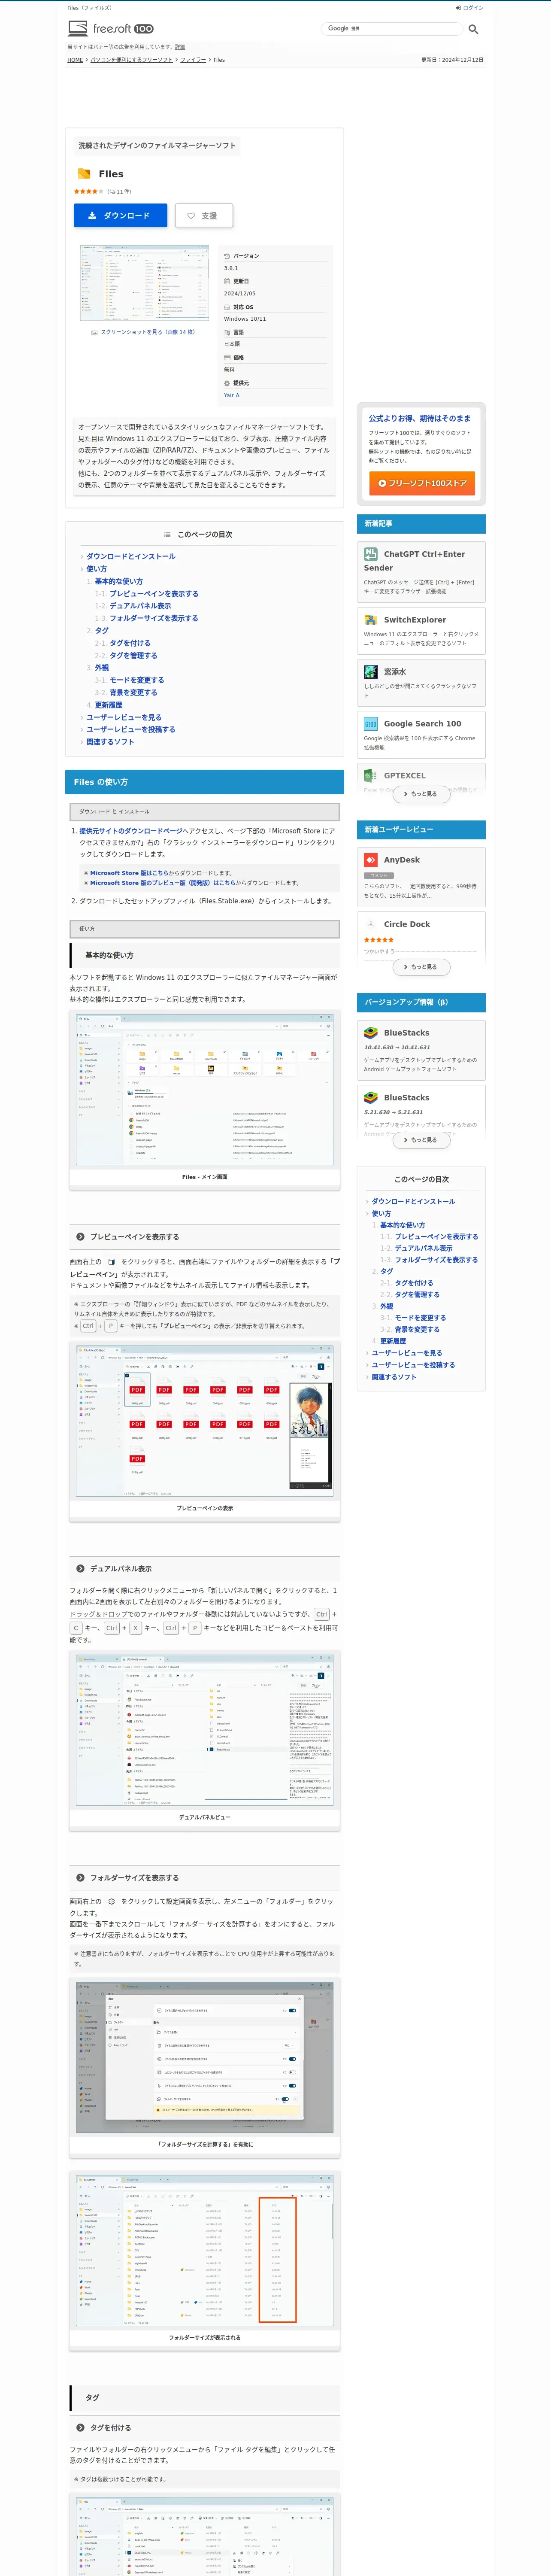This screenshot has height=2576, width=551.
Task: Jump to 使い方 in main contents list
Action: pos(96,569)
